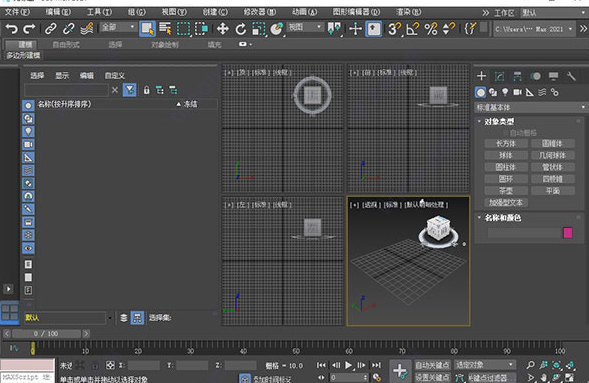Open the Utilities wrench panel icon

coord(571,76)
